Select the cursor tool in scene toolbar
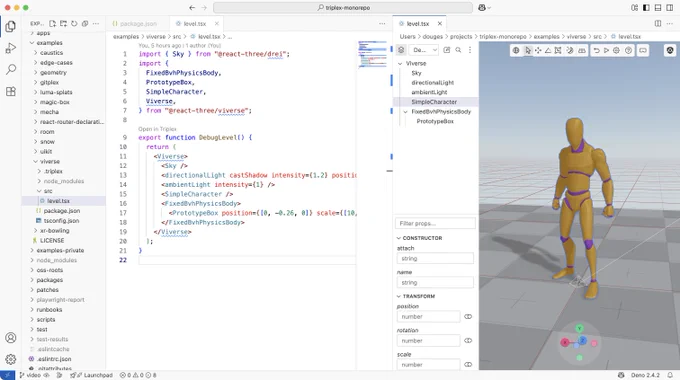Screen dimensions: 680x380 click(527, 50)
